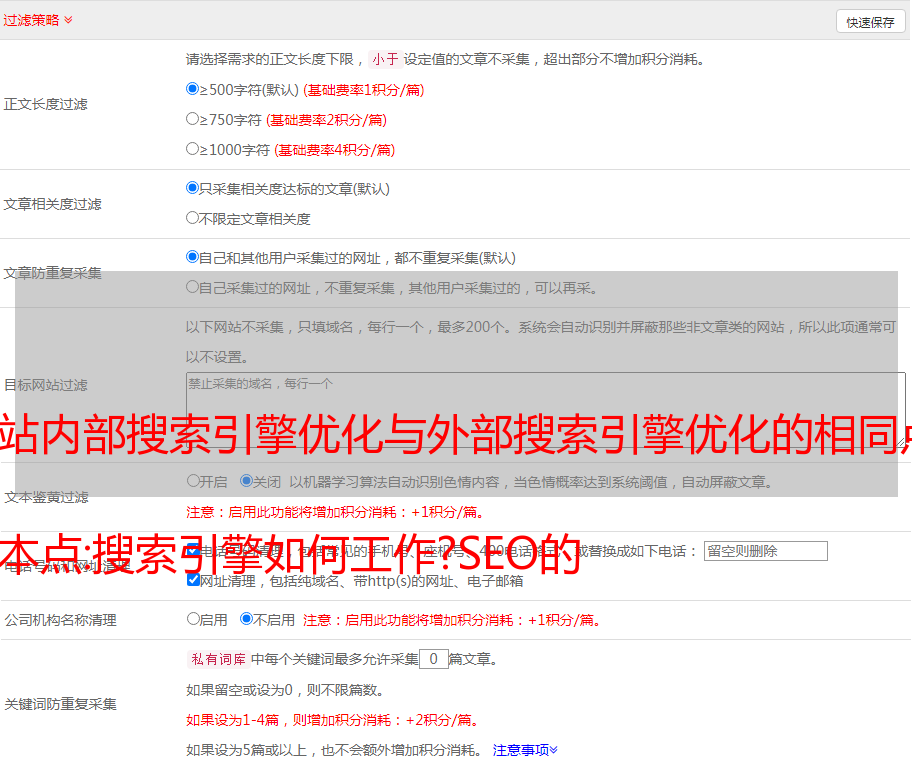Click red text 基础费率4积分/篇
Viewport: 912px width, 768px height.
pyautogui.click(x=334, y=150)
